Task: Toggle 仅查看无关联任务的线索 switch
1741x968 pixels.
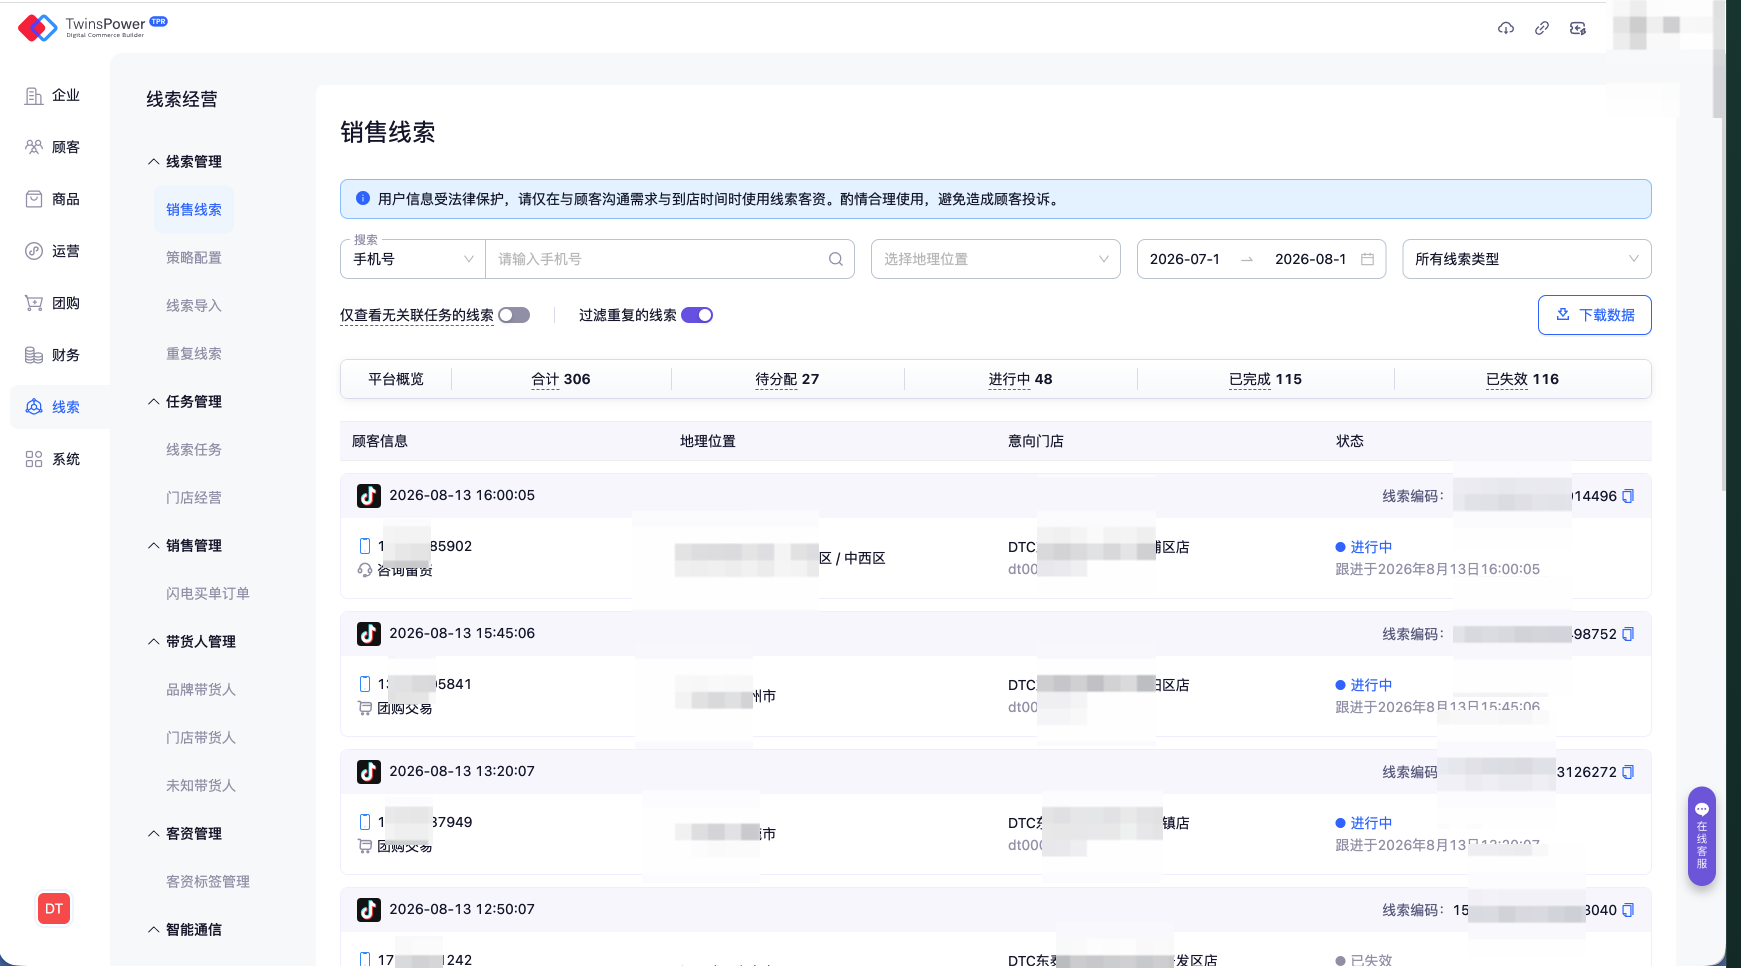Action: [514, 315]
